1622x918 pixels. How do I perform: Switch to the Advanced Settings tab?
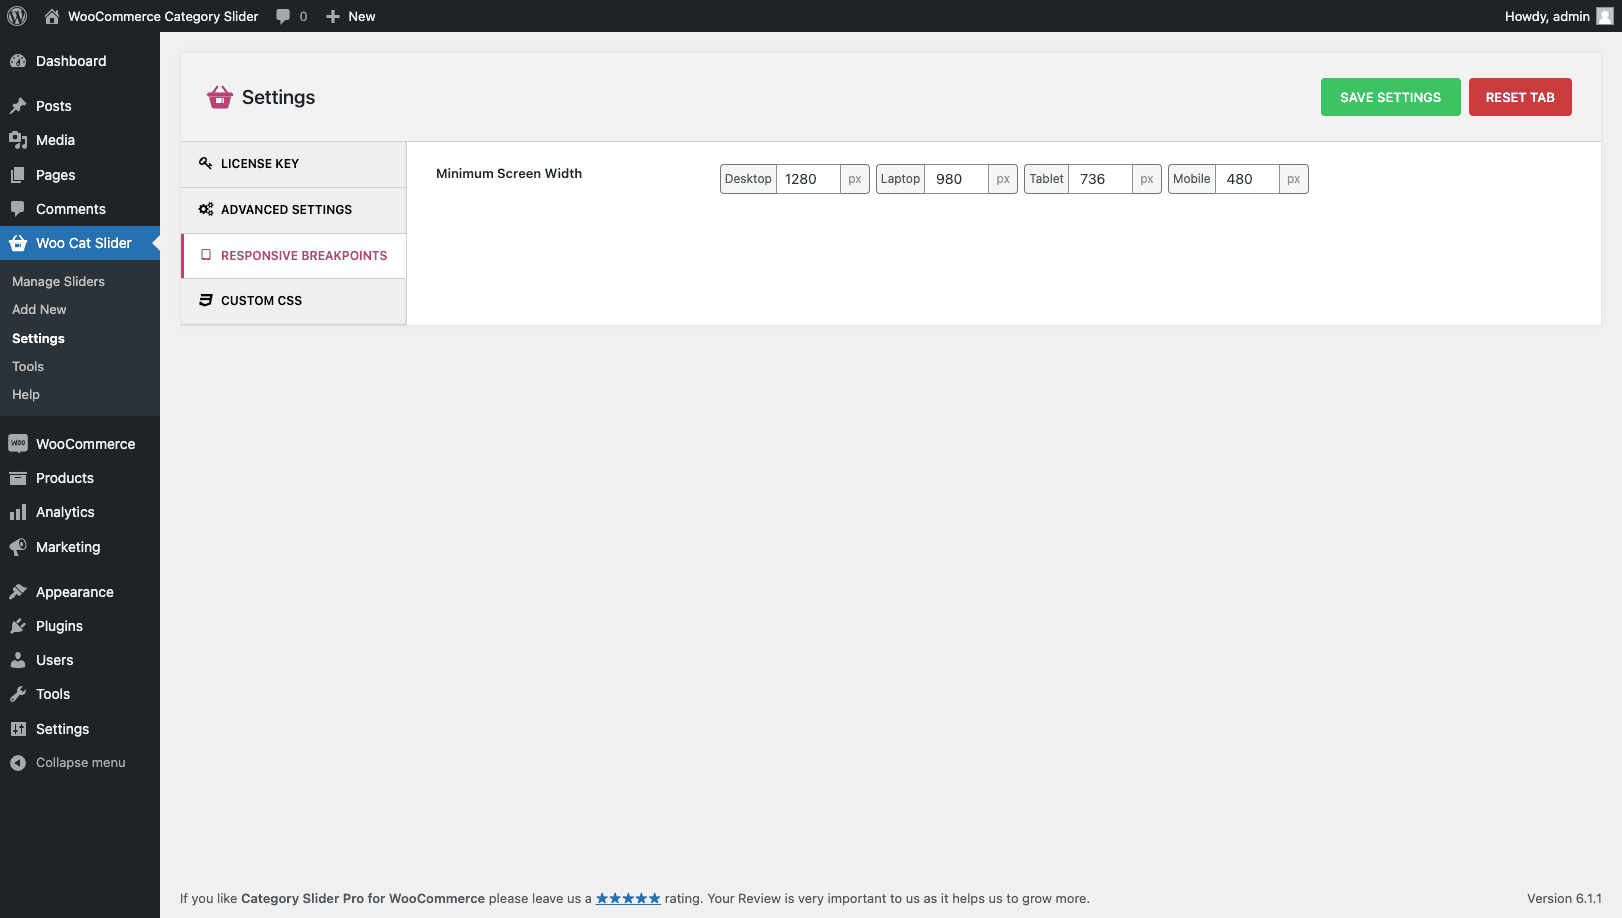(x=293, y=210)
